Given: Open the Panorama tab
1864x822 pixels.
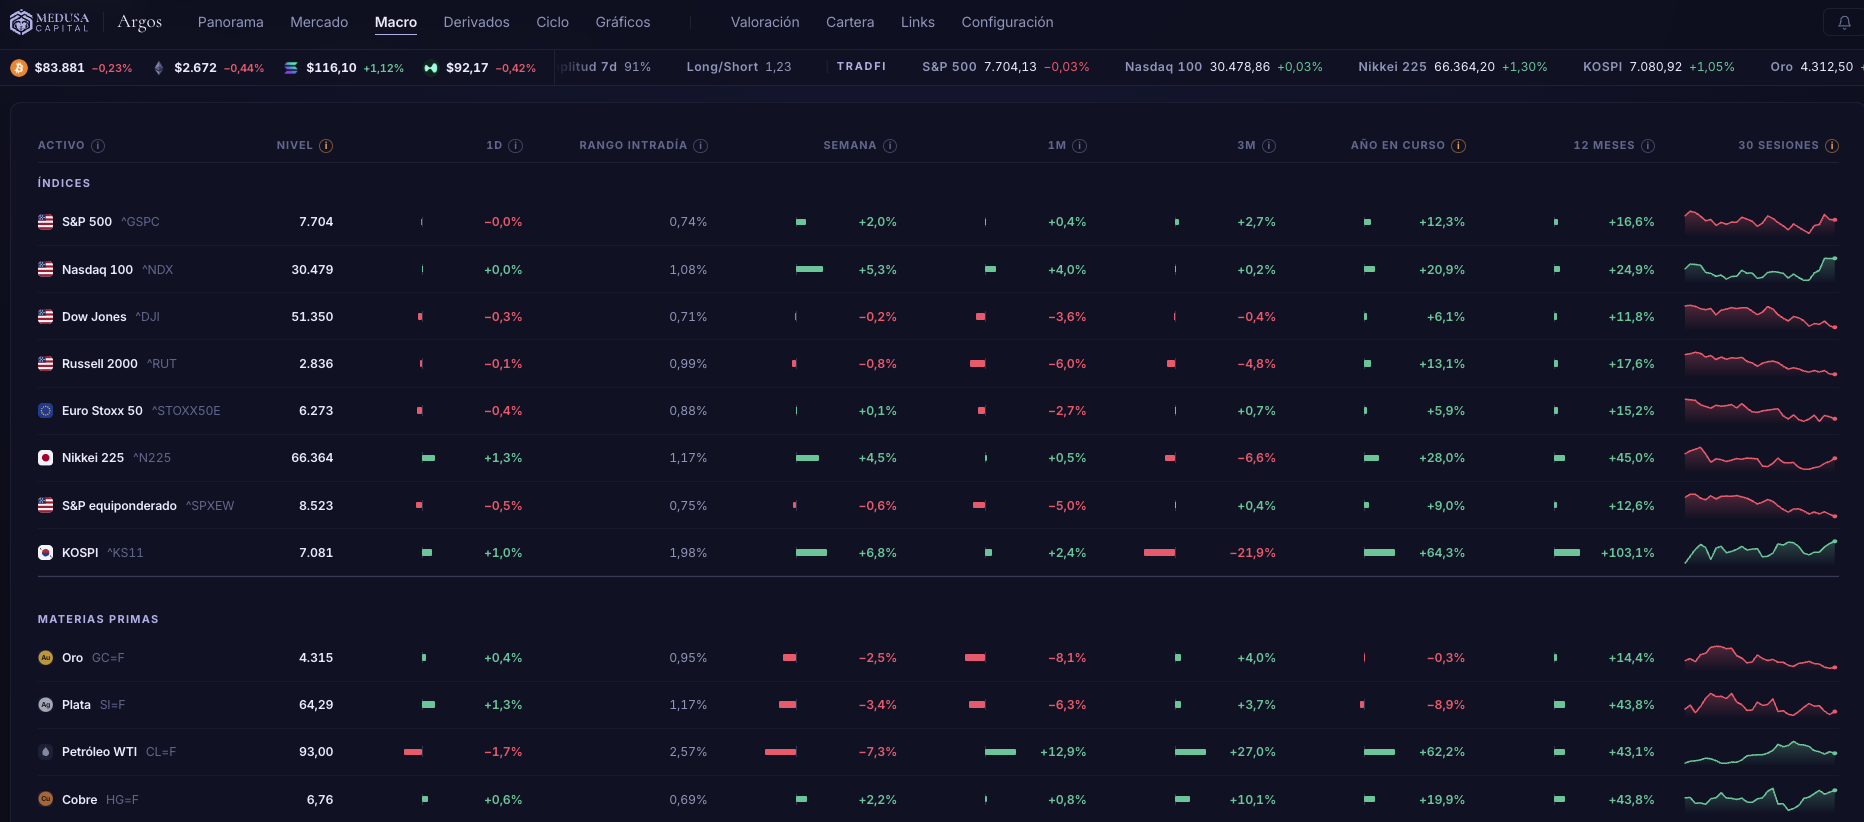Looking at the screenshot, I should coord(231,22).
